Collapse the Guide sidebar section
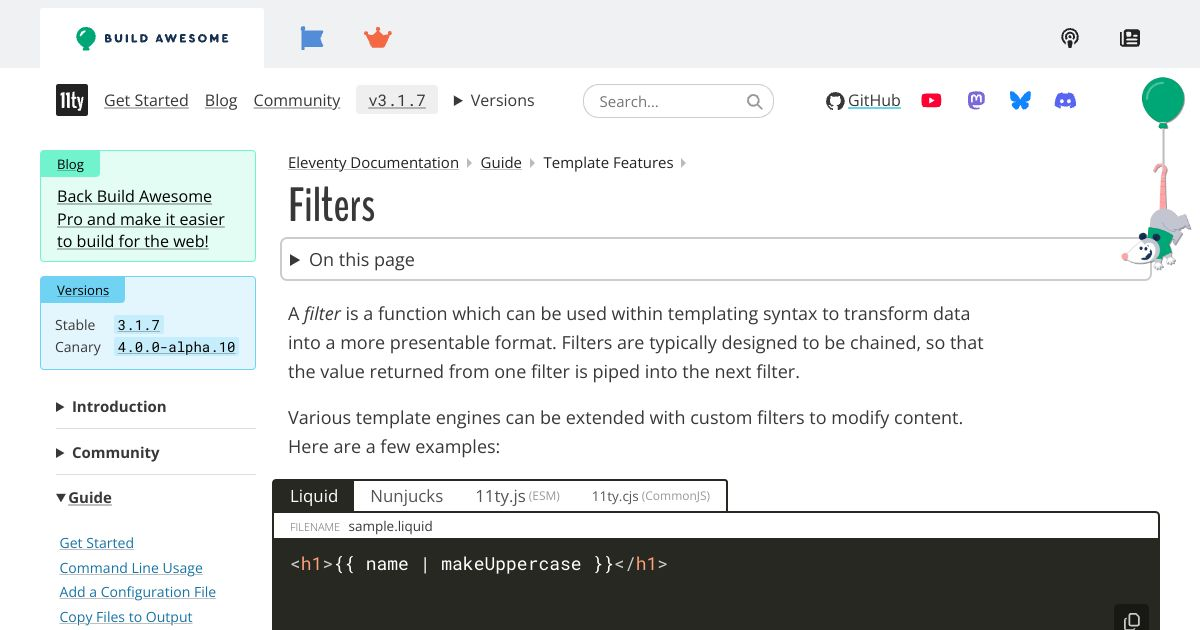The width and height of the screenshot is (1200, 630). click(x=84, y=497)
